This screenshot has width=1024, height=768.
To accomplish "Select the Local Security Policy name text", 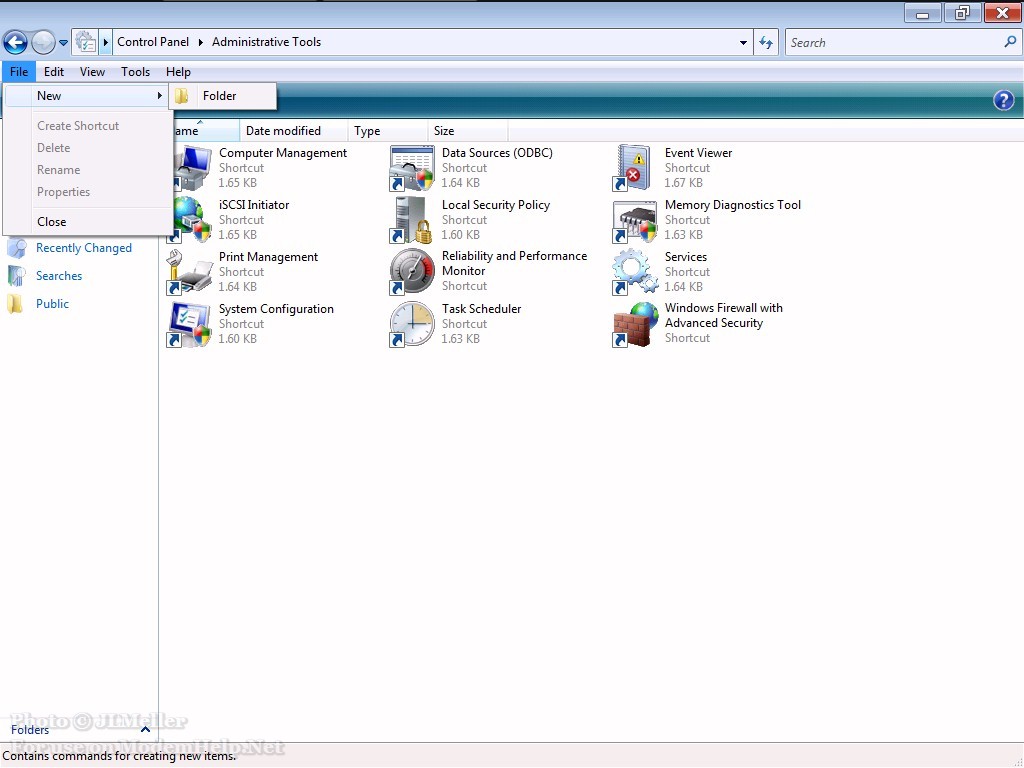I will 496,205.
